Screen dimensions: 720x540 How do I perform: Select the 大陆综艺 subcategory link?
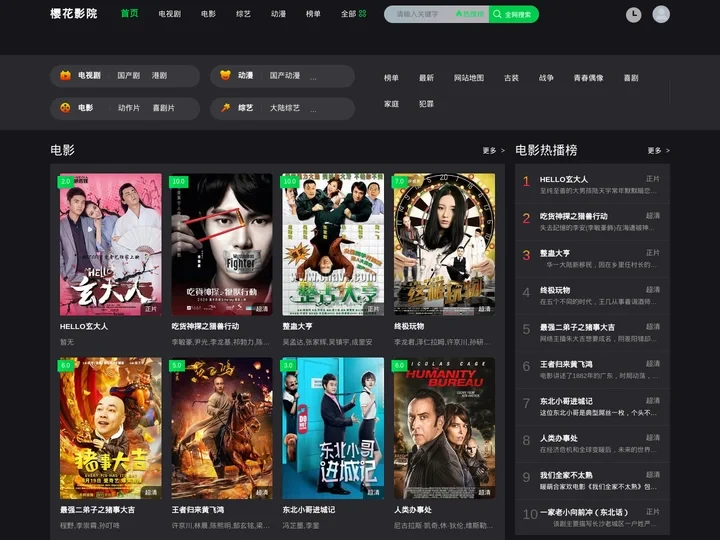[285, 108]
